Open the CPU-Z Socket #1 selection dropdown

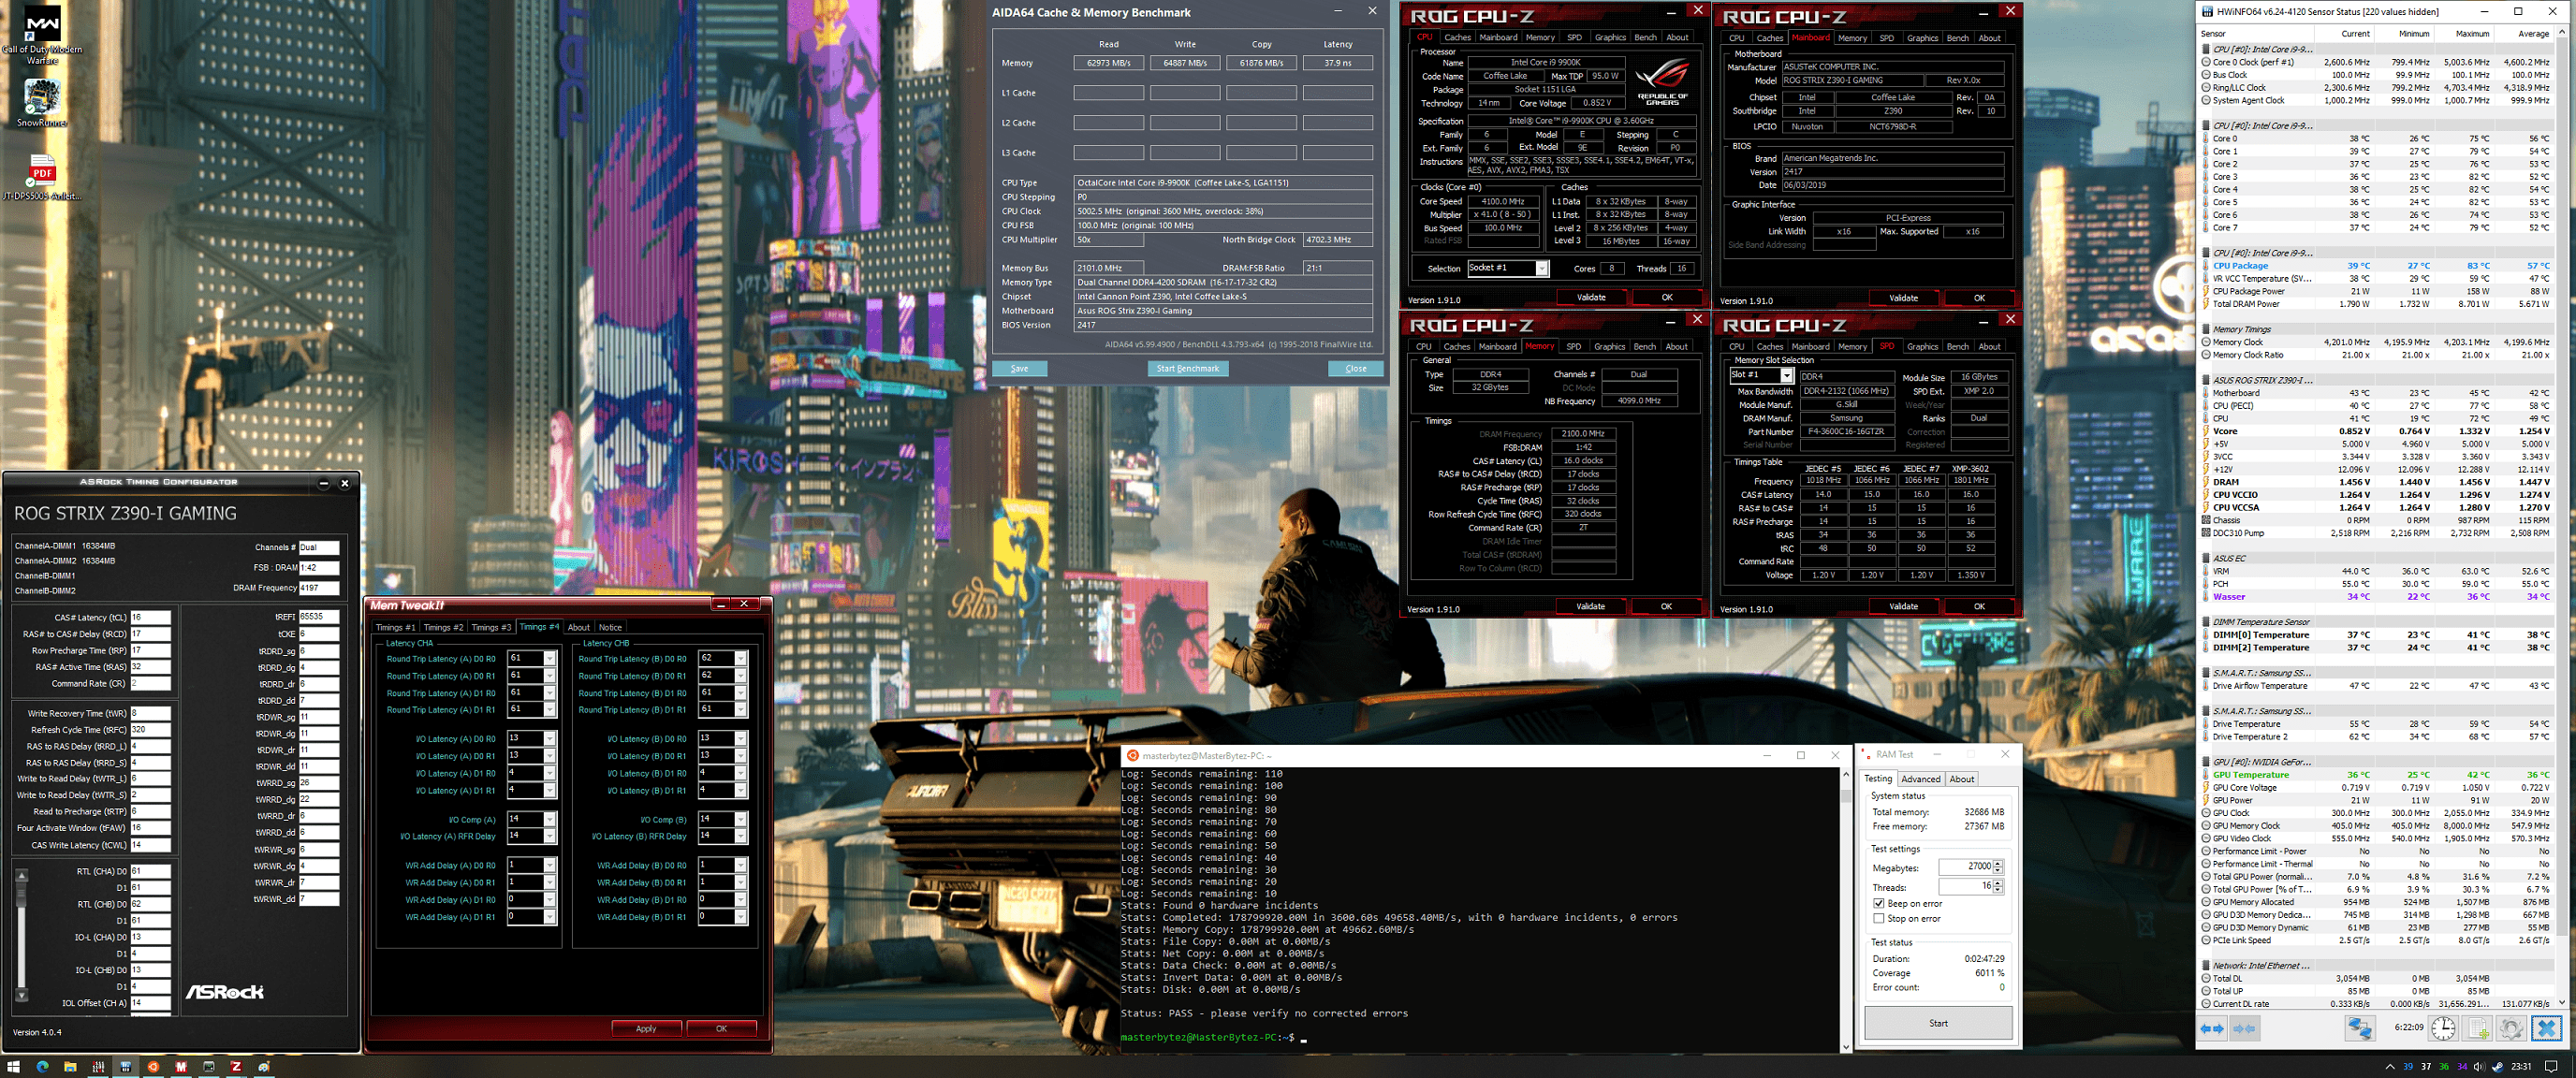[x=1542, y=268]
